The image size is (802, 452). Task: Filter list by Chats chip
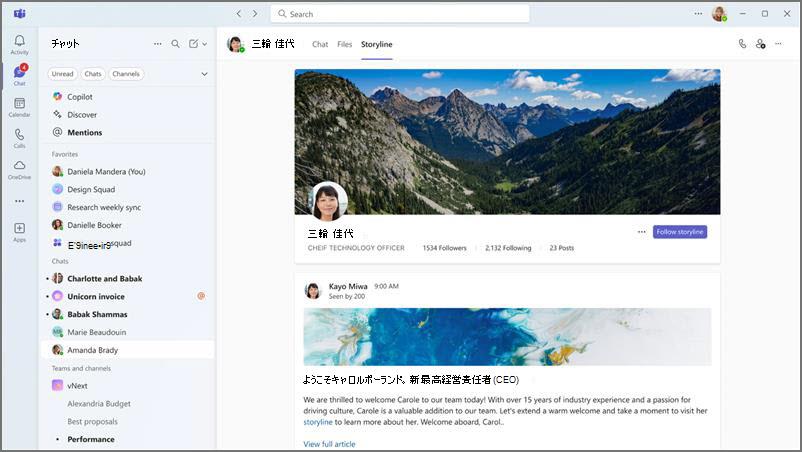click(93, 74)
